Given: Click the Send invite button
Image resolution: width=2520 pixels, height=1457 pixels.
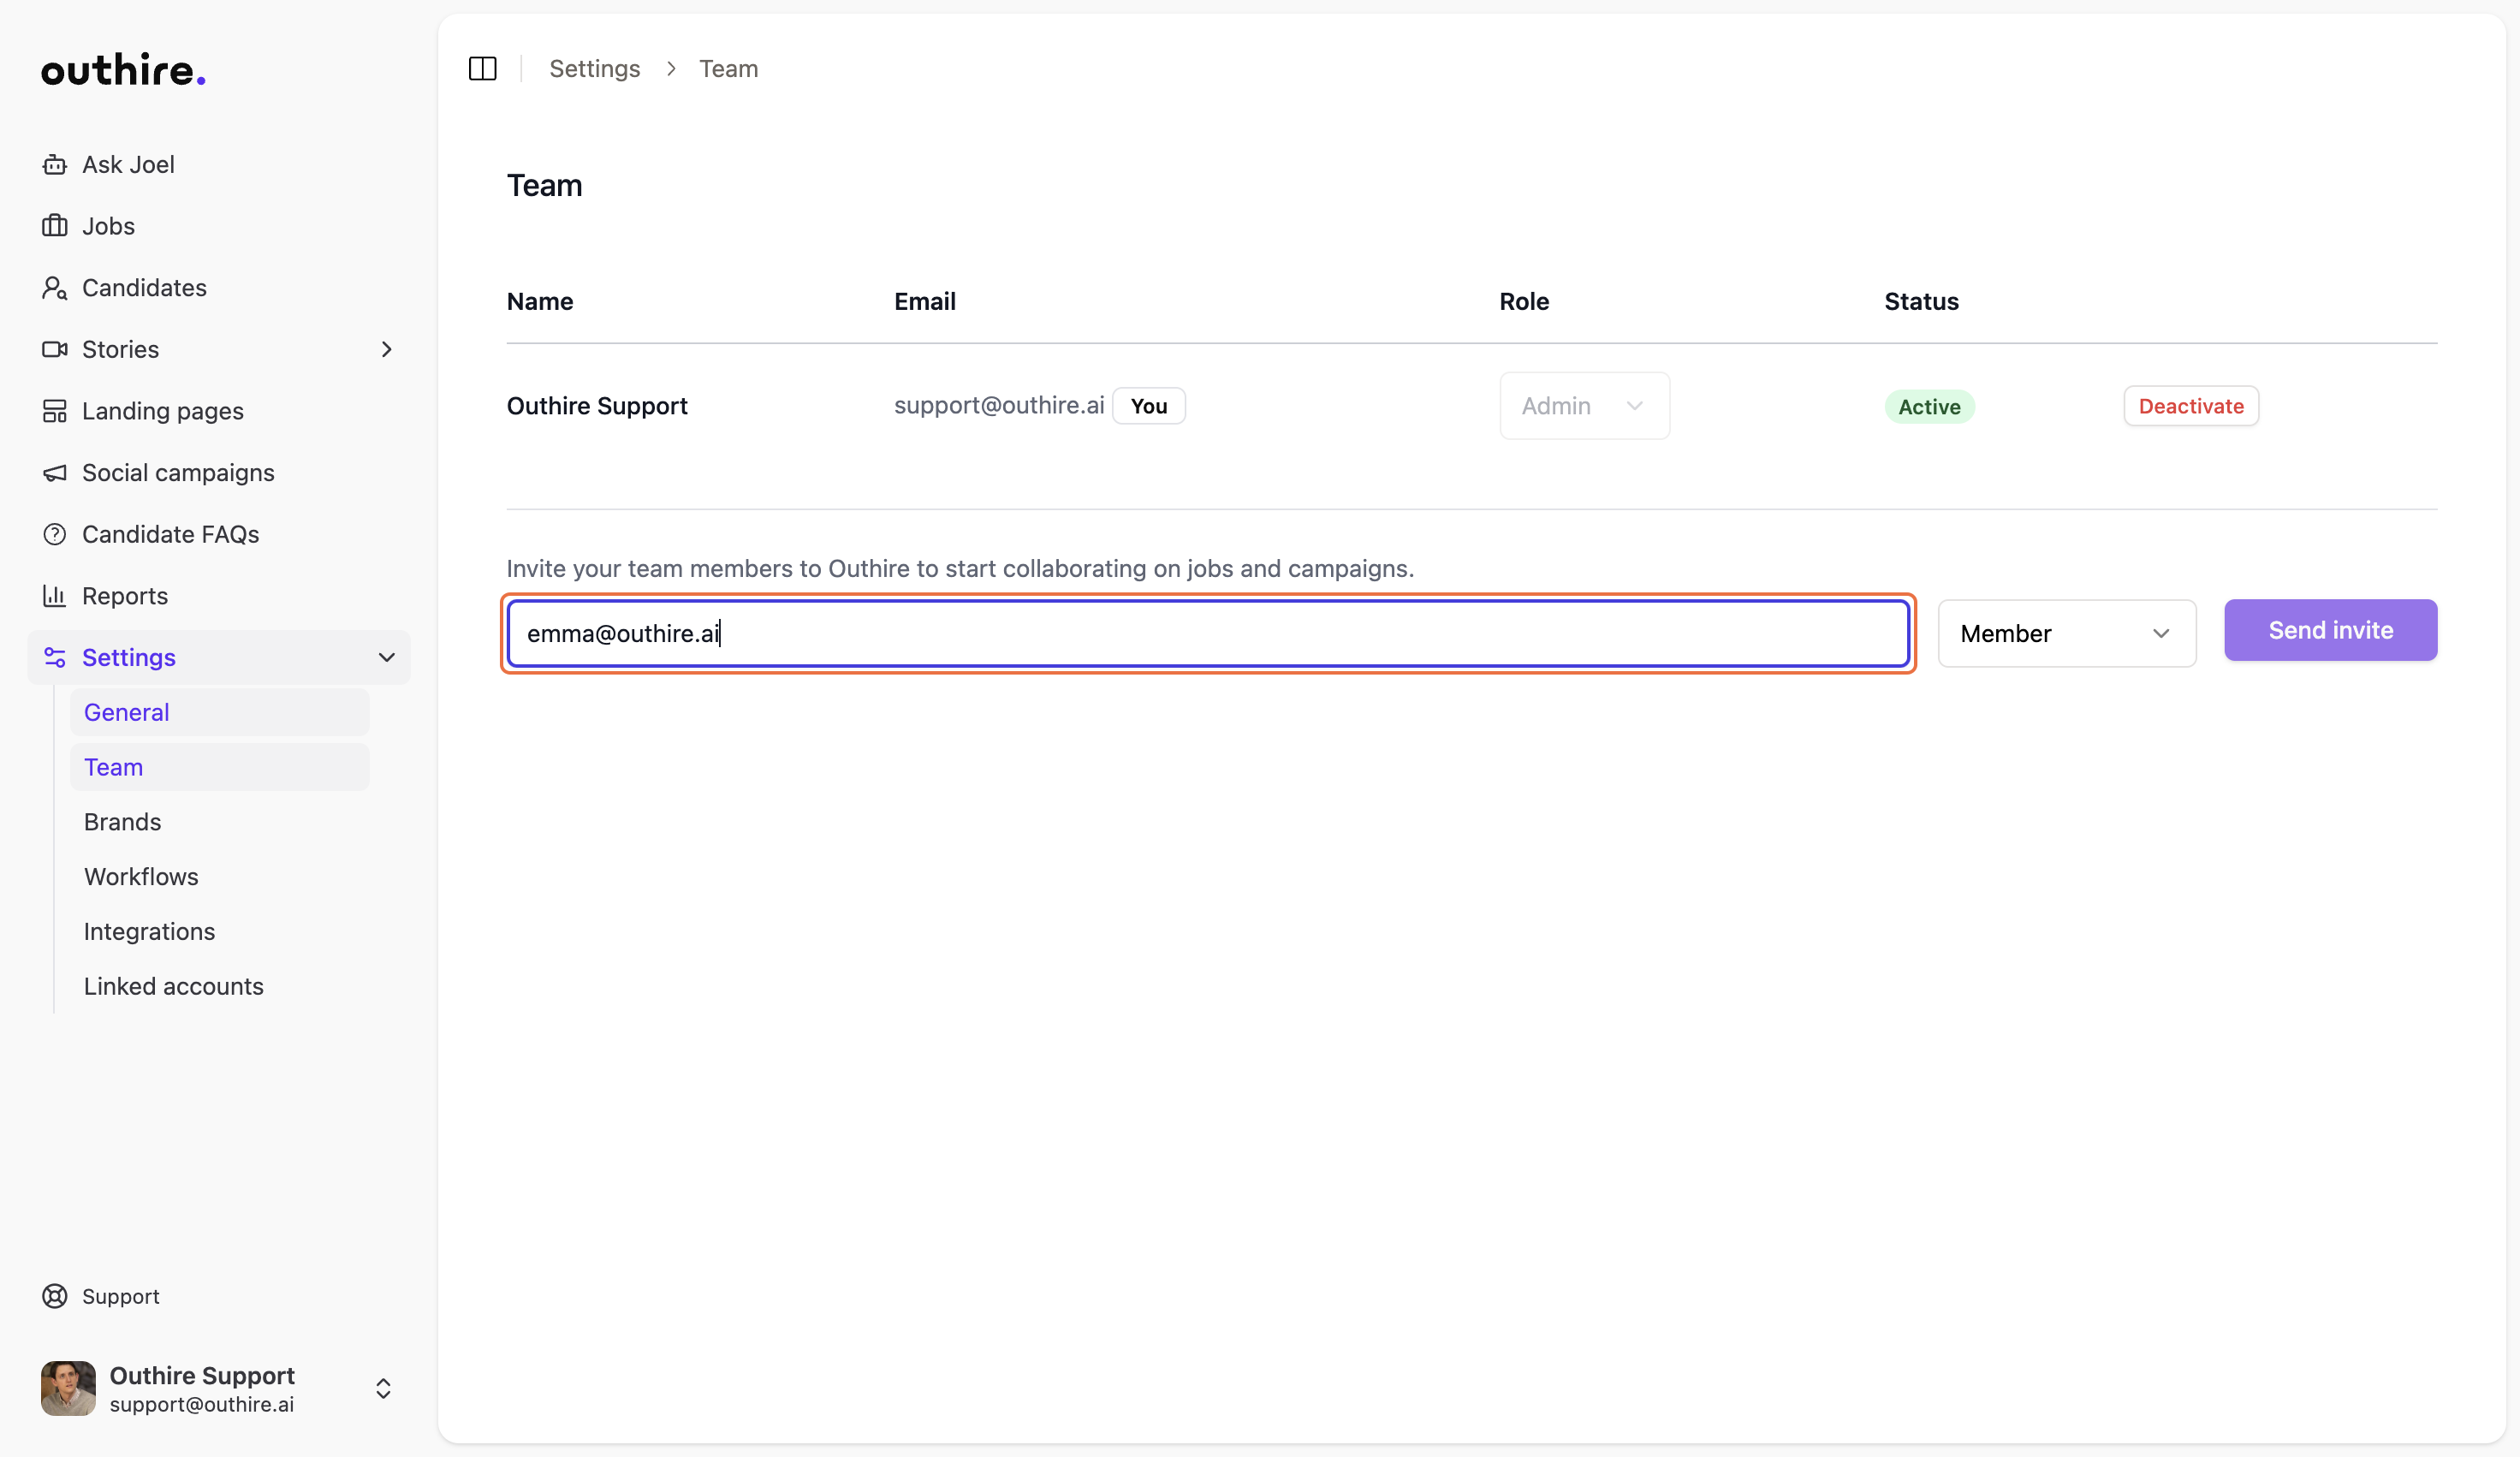Looking at the screenshot, I should [x=2330, y=630].
